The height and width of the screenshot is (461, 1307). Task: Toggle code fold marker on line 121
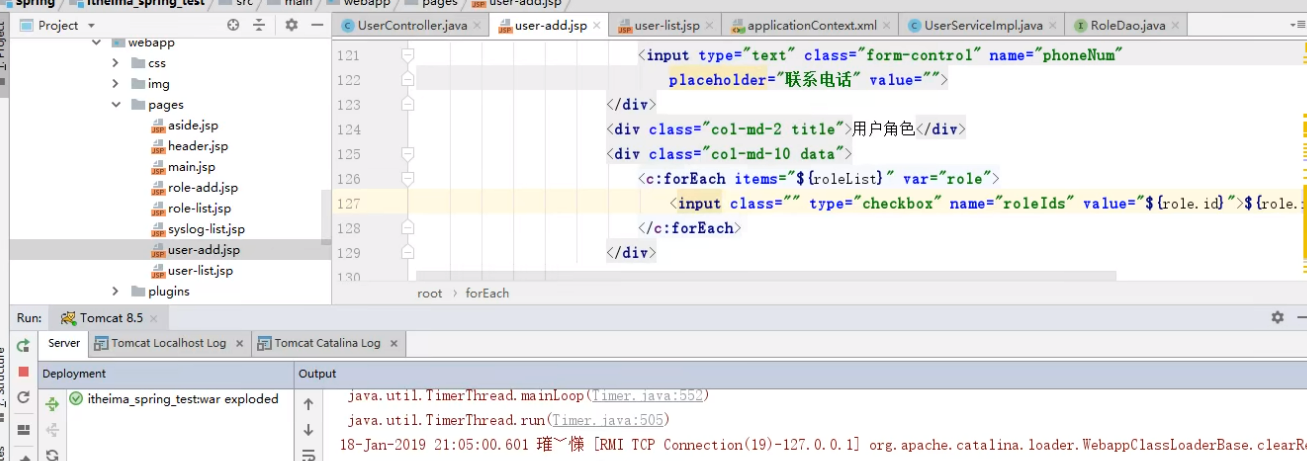pos(407,56)
